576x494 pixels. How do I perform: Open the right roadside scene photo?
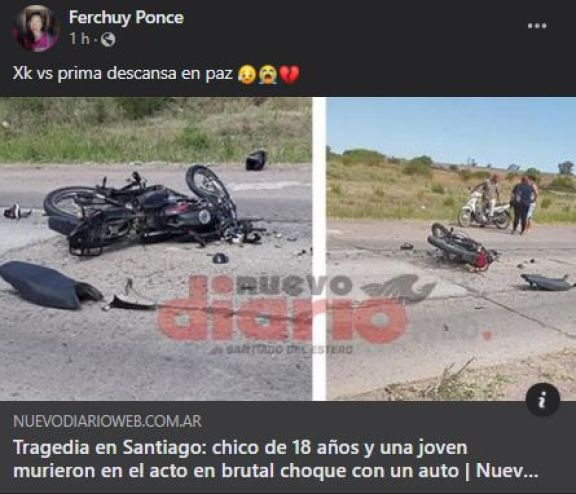pyautogui.click(x=451, y=249)
